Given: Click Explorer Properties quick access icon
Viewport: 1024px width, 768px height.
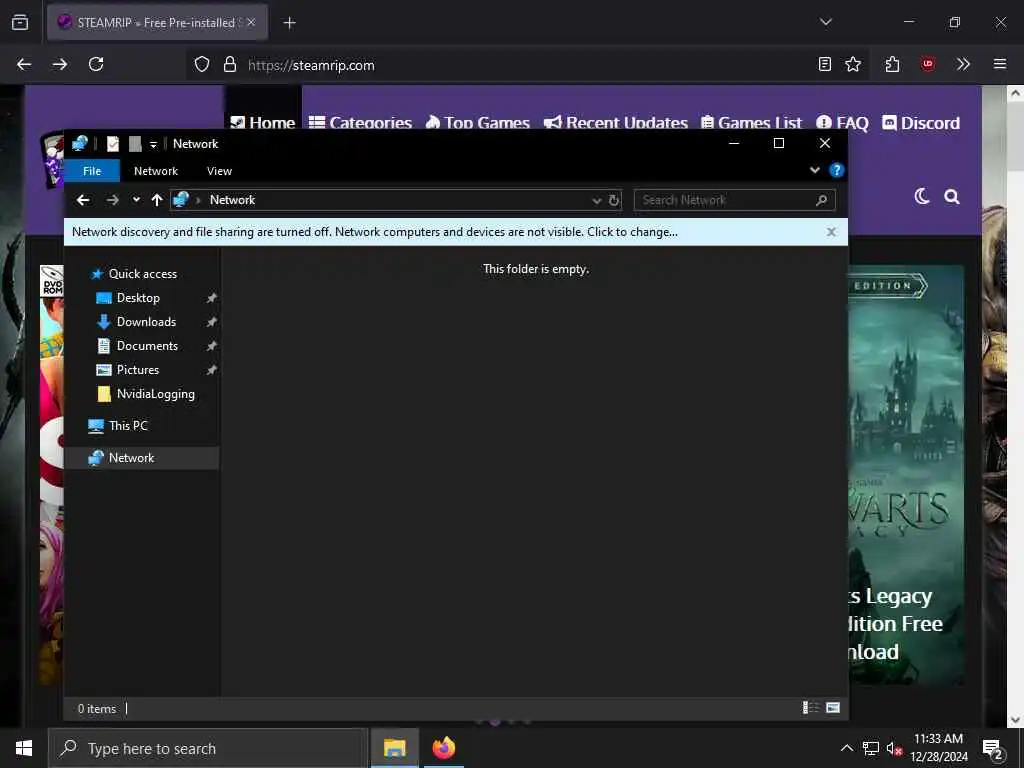Looking at the screenshot, I should click(113, 144).
